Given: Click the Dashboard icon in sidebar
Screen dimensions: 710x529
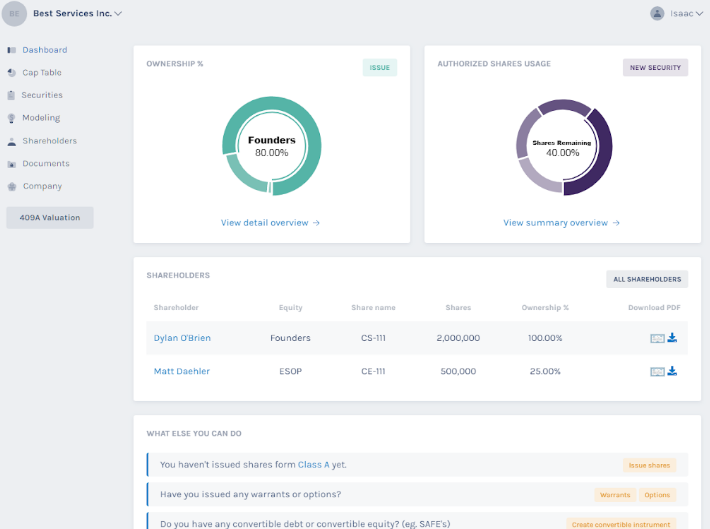Looking at the screenshot, I should coord(12,50).
